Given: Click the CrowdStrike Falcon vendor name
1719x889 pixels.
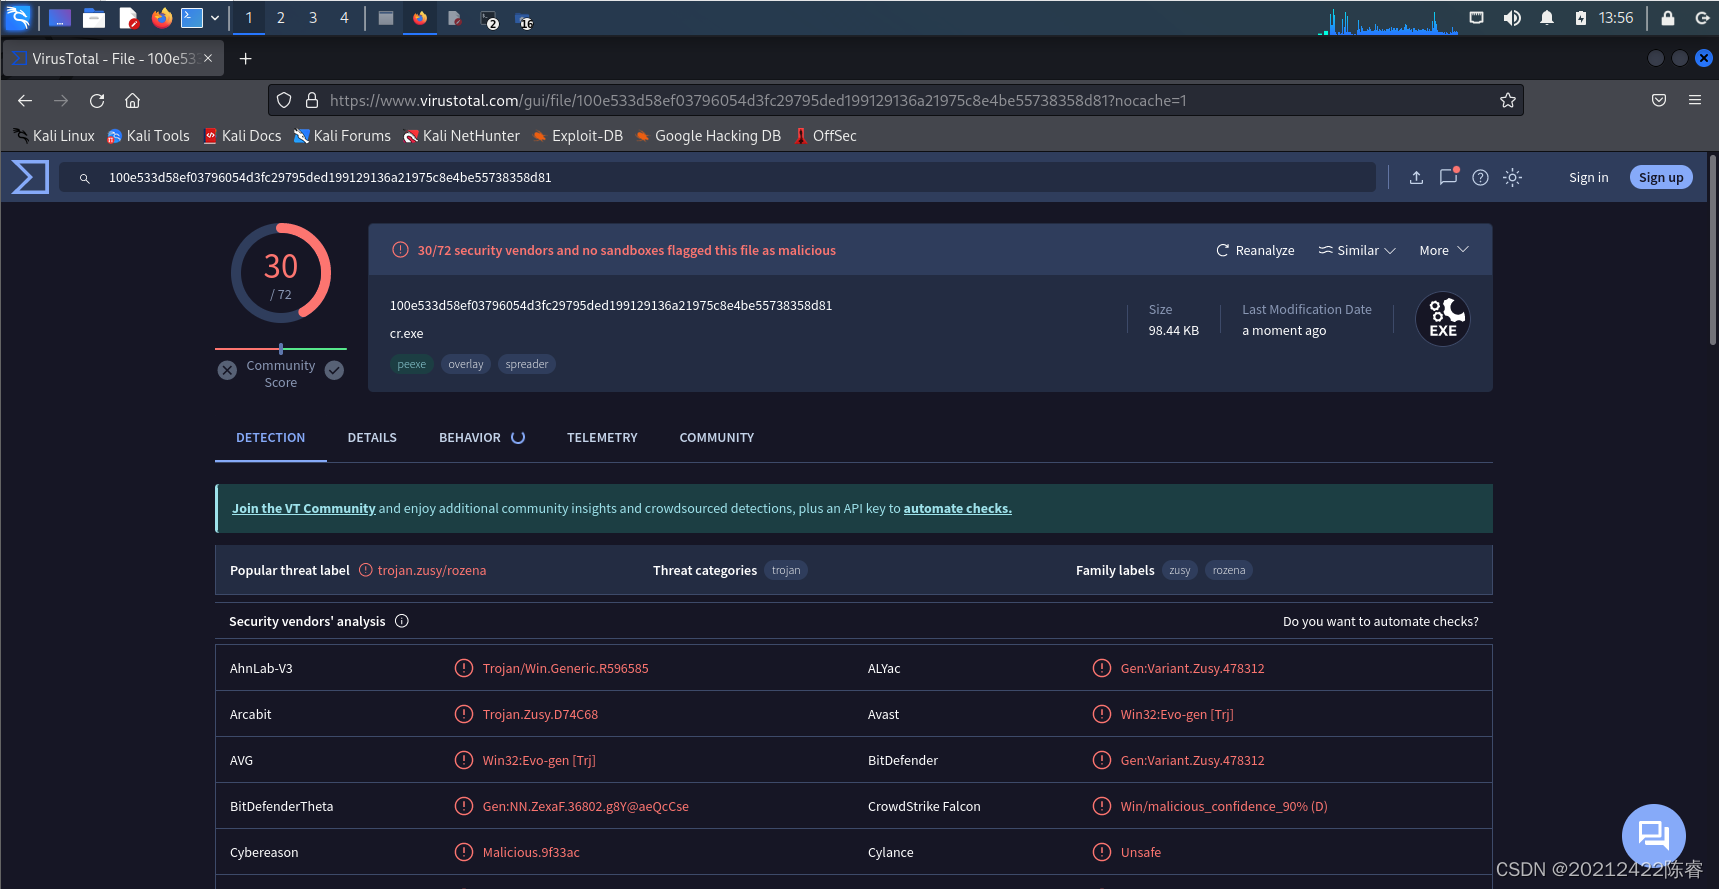Looking at the screenshot, I should [924, 806].
